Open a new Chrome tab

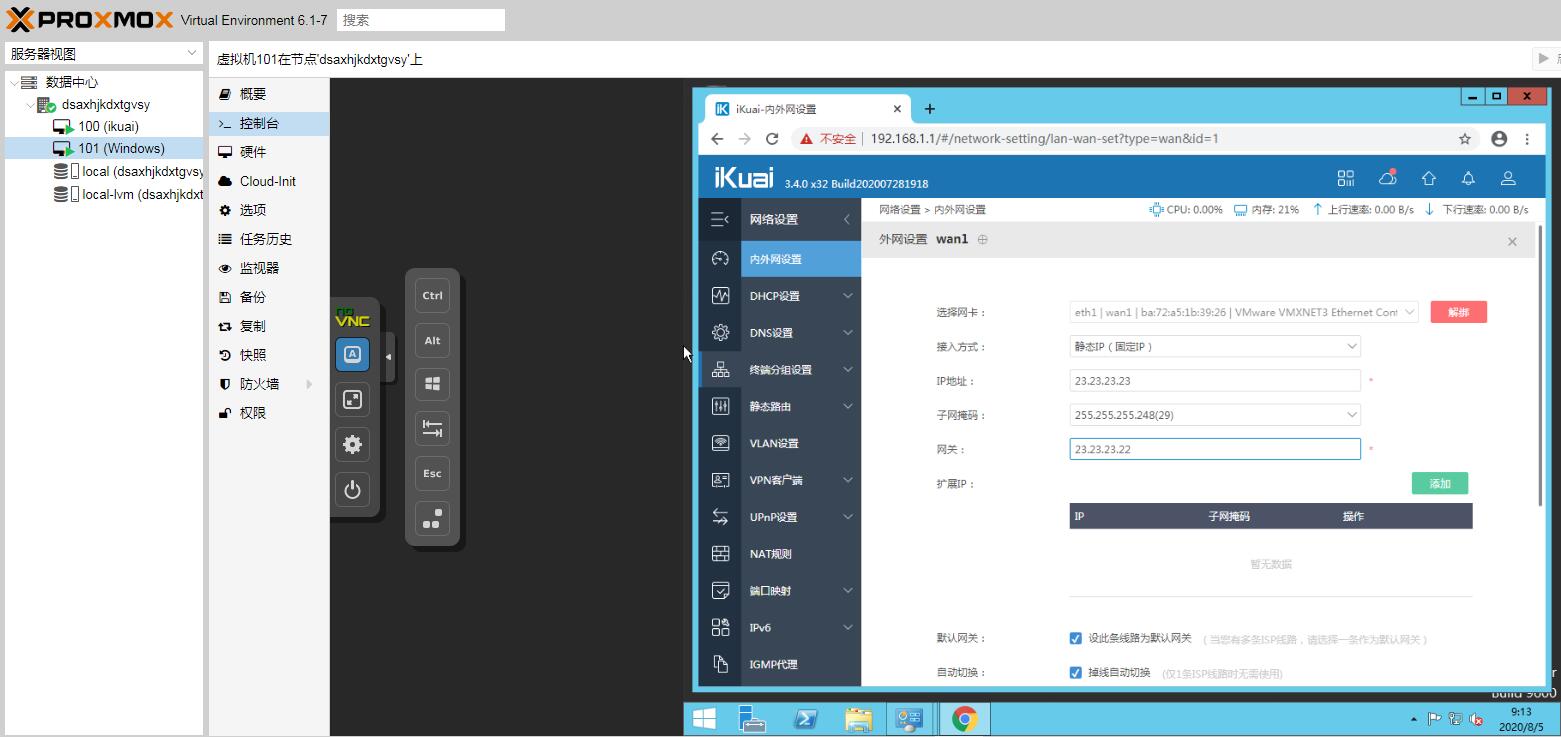(x=929, y=109)
